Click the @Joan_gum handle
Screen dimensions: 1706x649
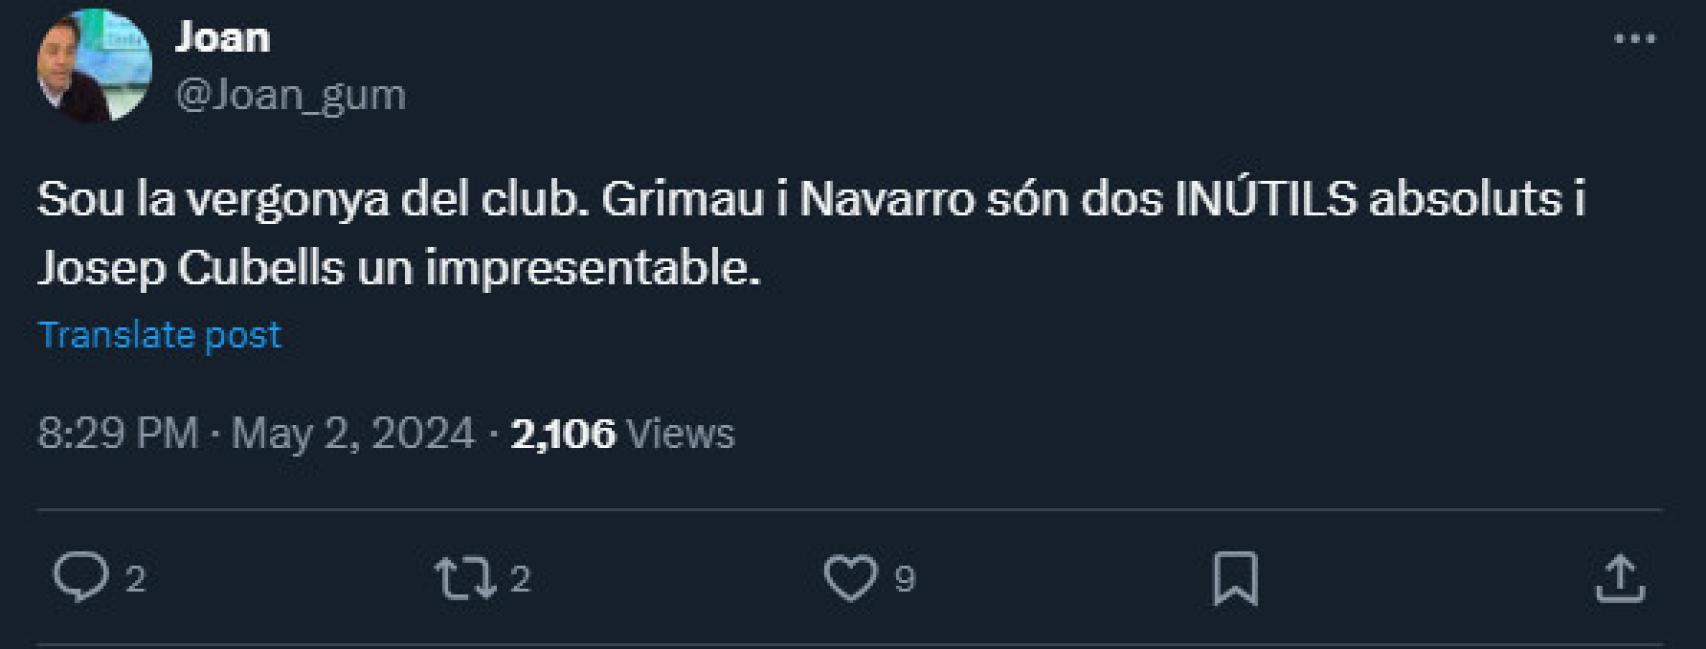coord(290,95)
